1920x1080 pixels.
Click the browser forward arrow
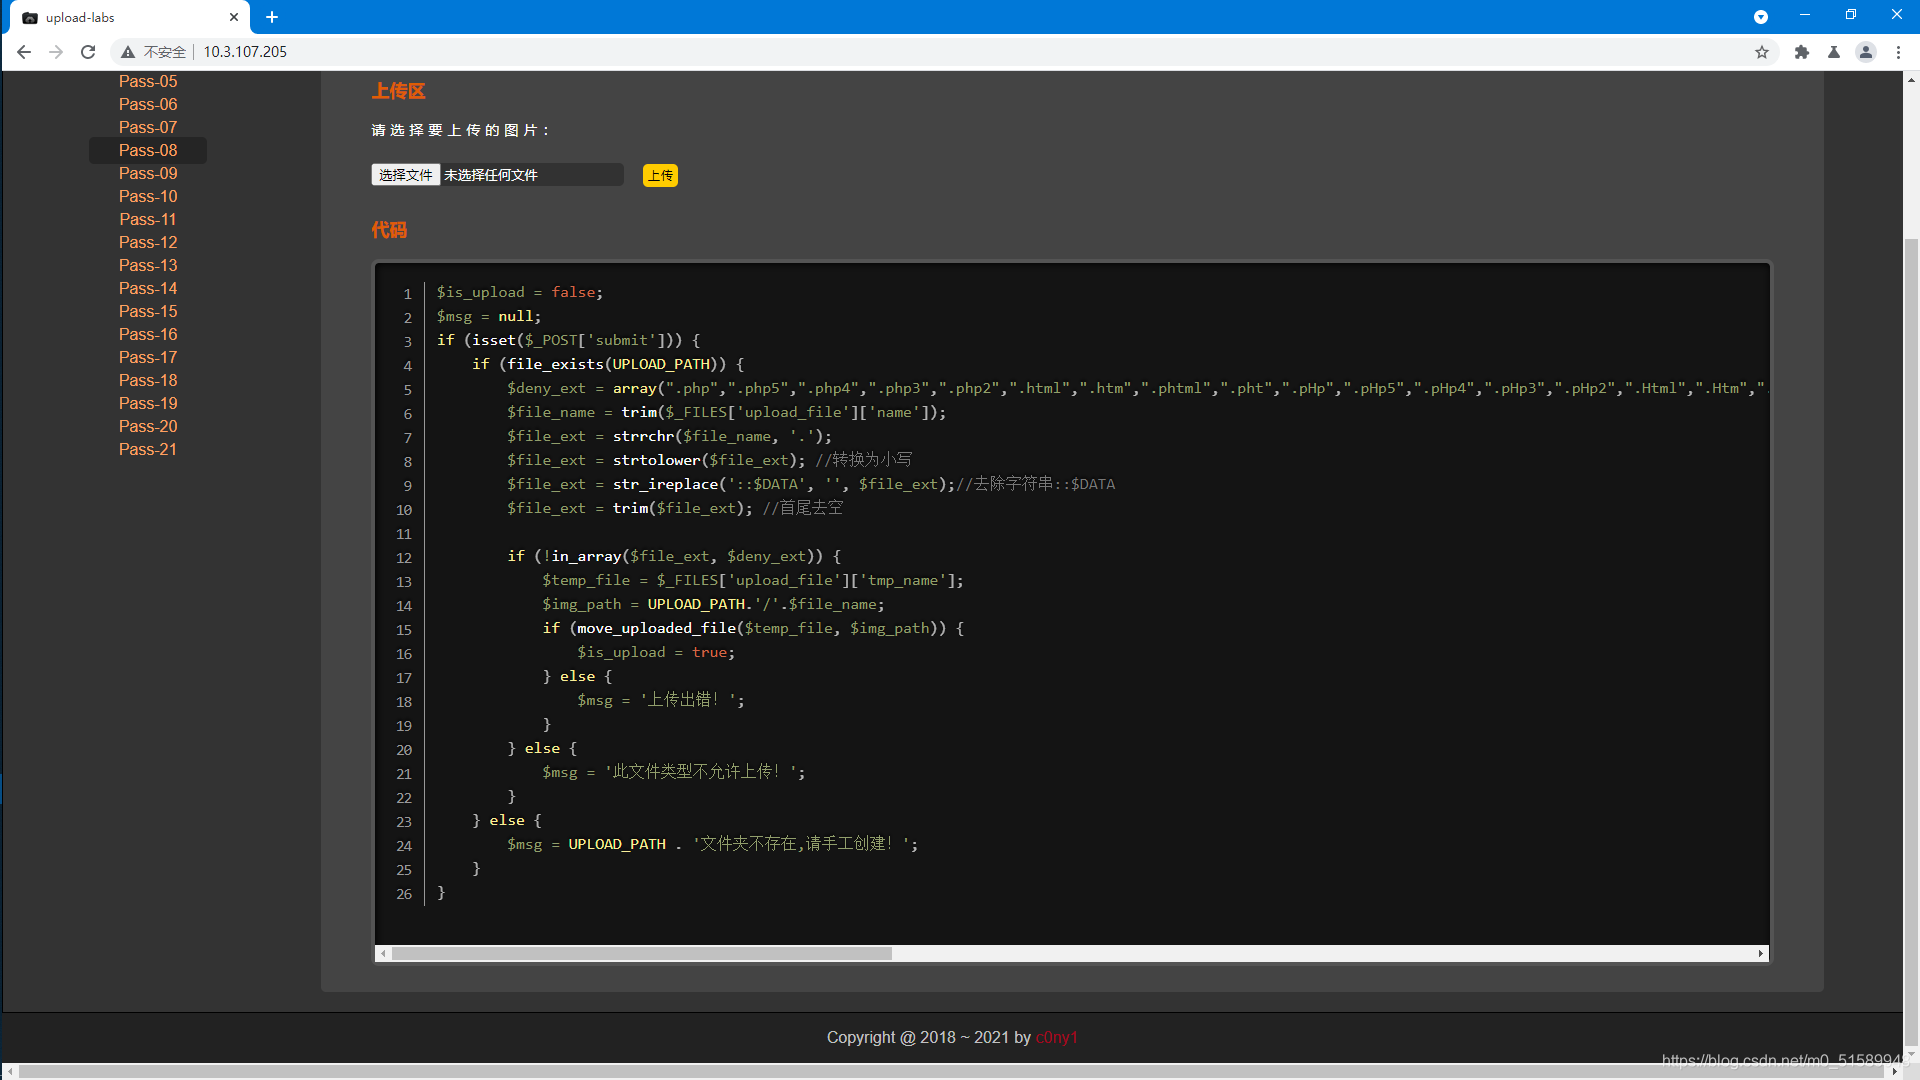coord(56,52)
